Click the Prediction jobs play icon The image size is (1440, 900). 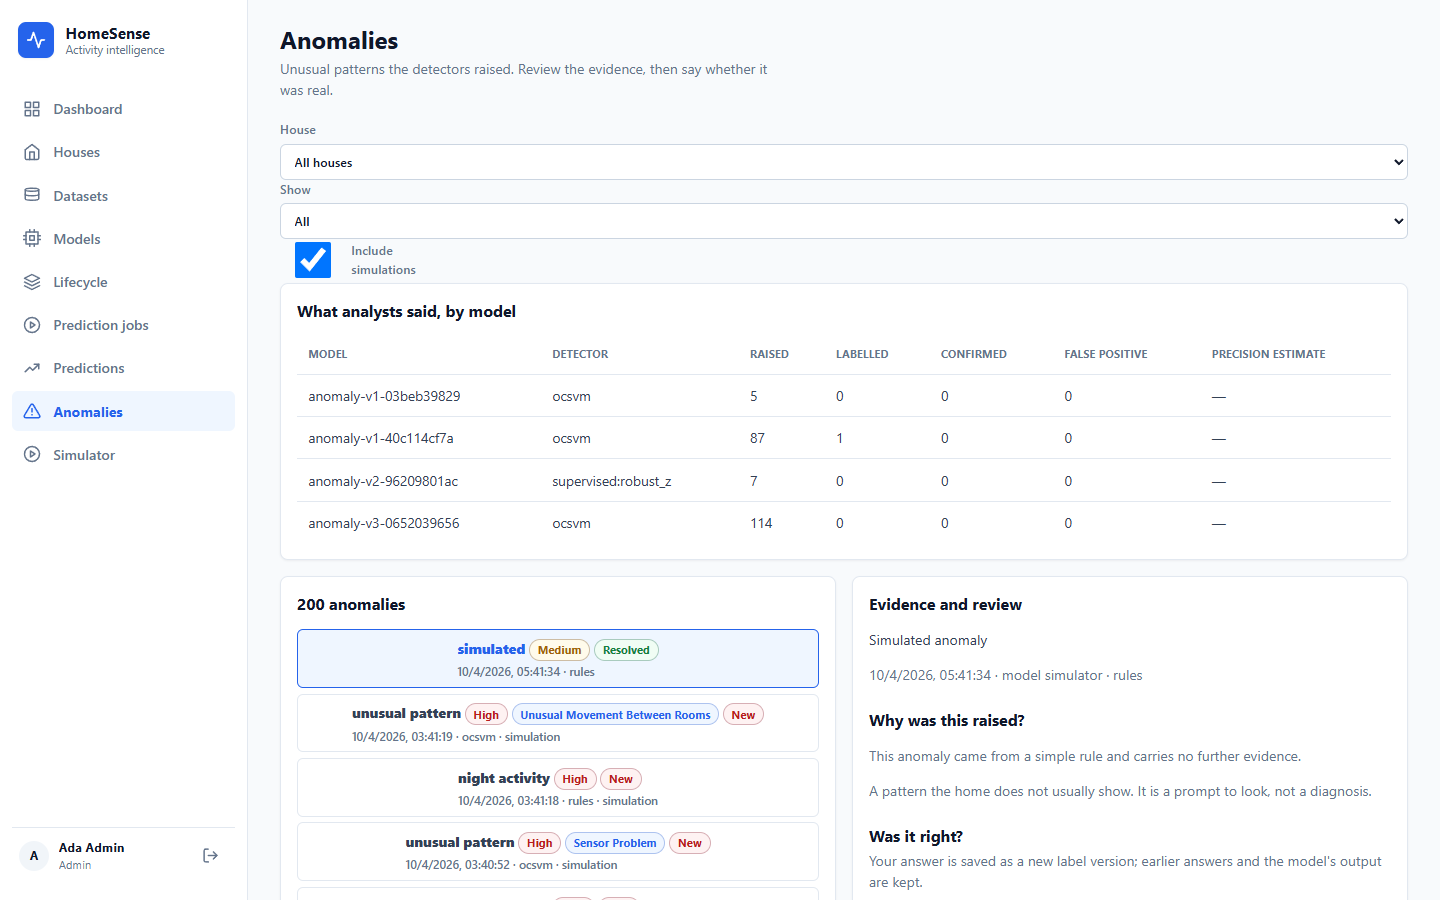[32, 325]
